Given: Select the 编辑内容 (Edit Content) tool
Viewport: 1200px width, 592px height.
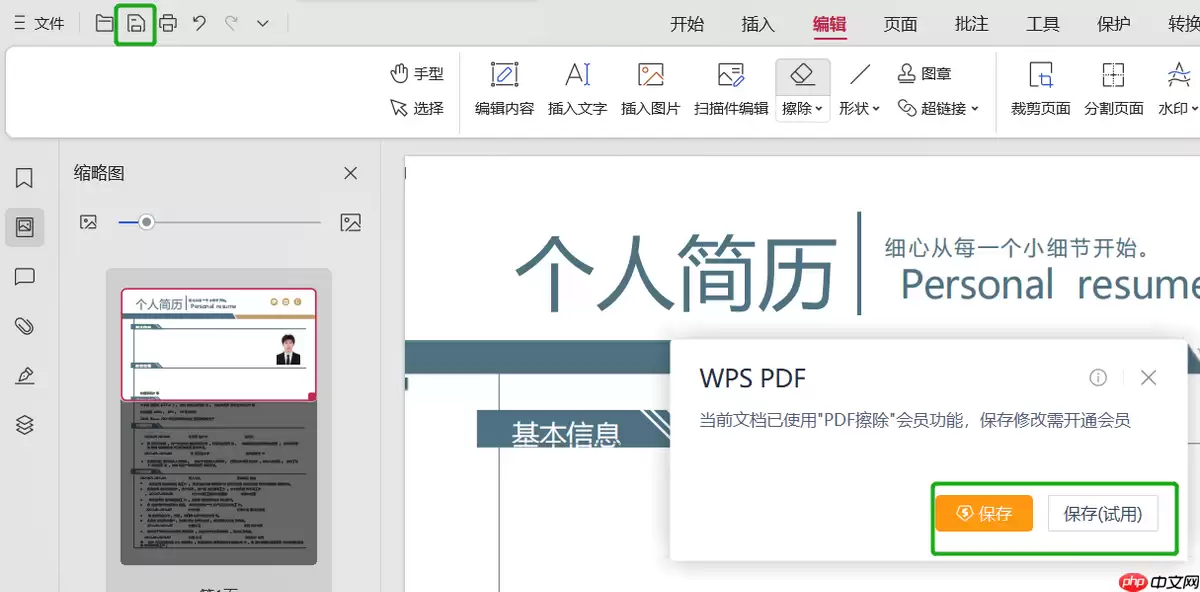Looking at the screenshot, I should [503, 88].
